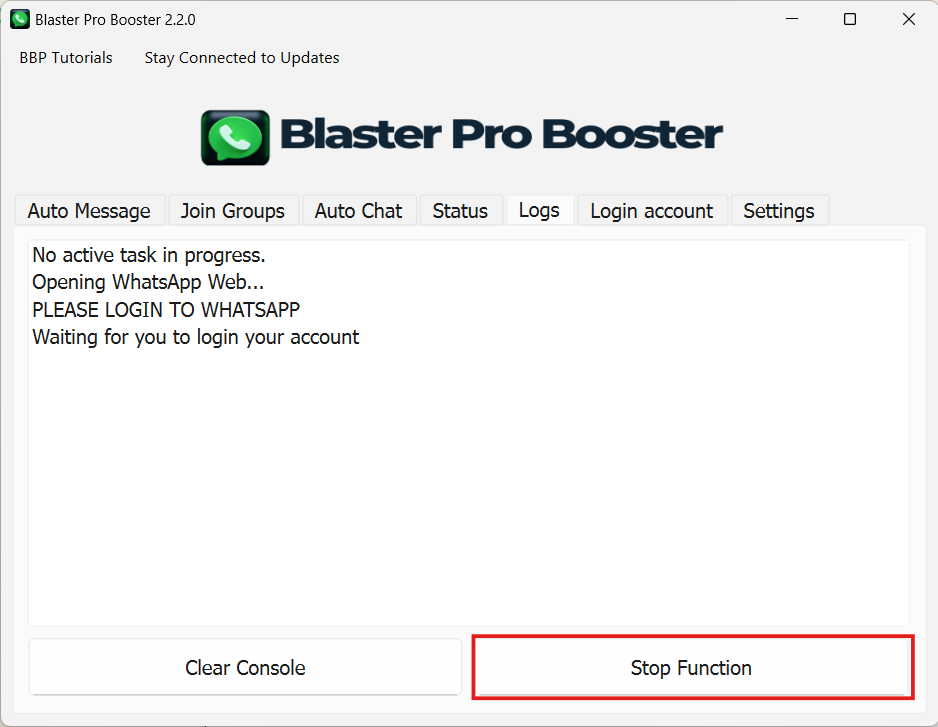Switch to the Auto Message tab
The width and height of the screenshot is (938, 727).
point(90,211)
